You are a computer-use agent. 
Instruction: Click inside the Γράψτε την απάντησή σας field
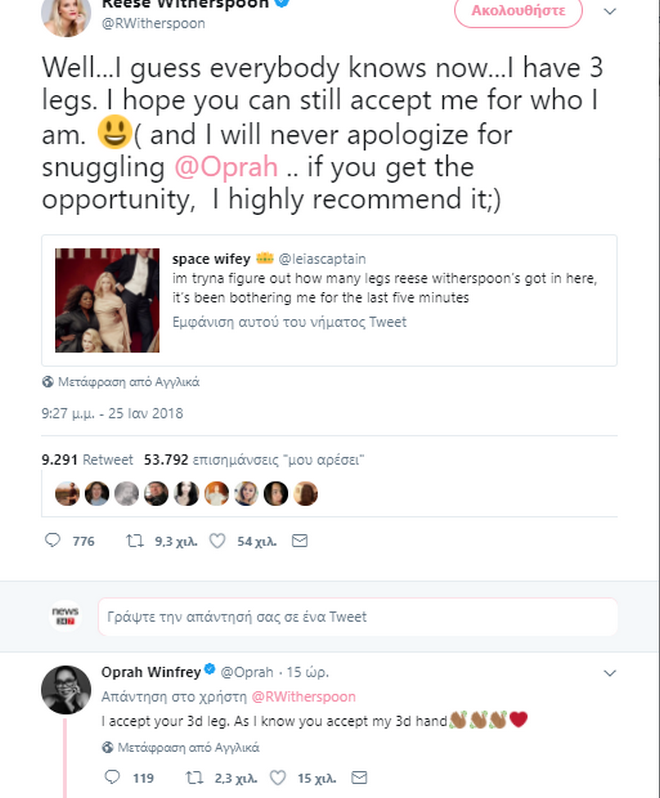[357, 617]
